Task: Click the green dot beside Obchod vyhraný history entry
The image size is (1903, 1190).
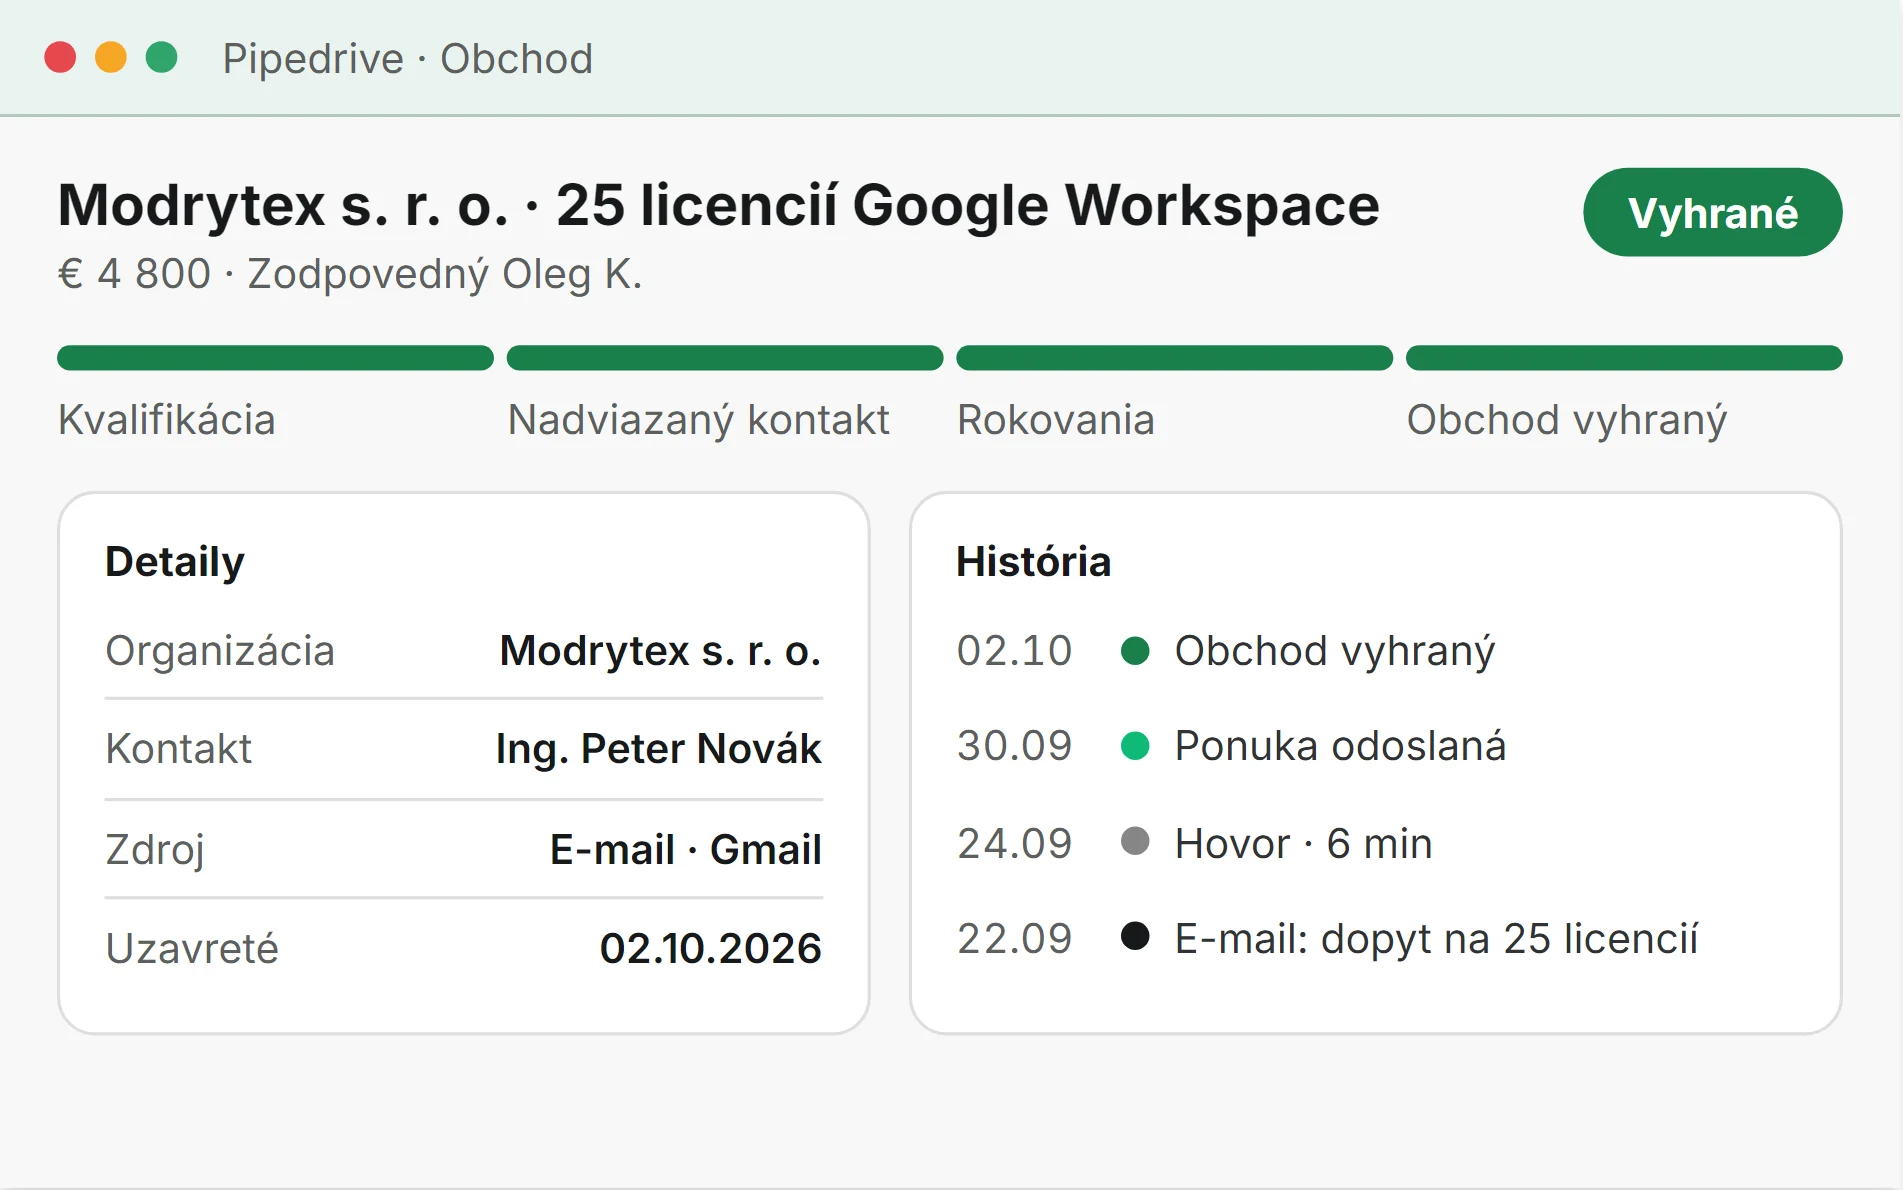Action: pyautogui.click(x=1135, y=651)
